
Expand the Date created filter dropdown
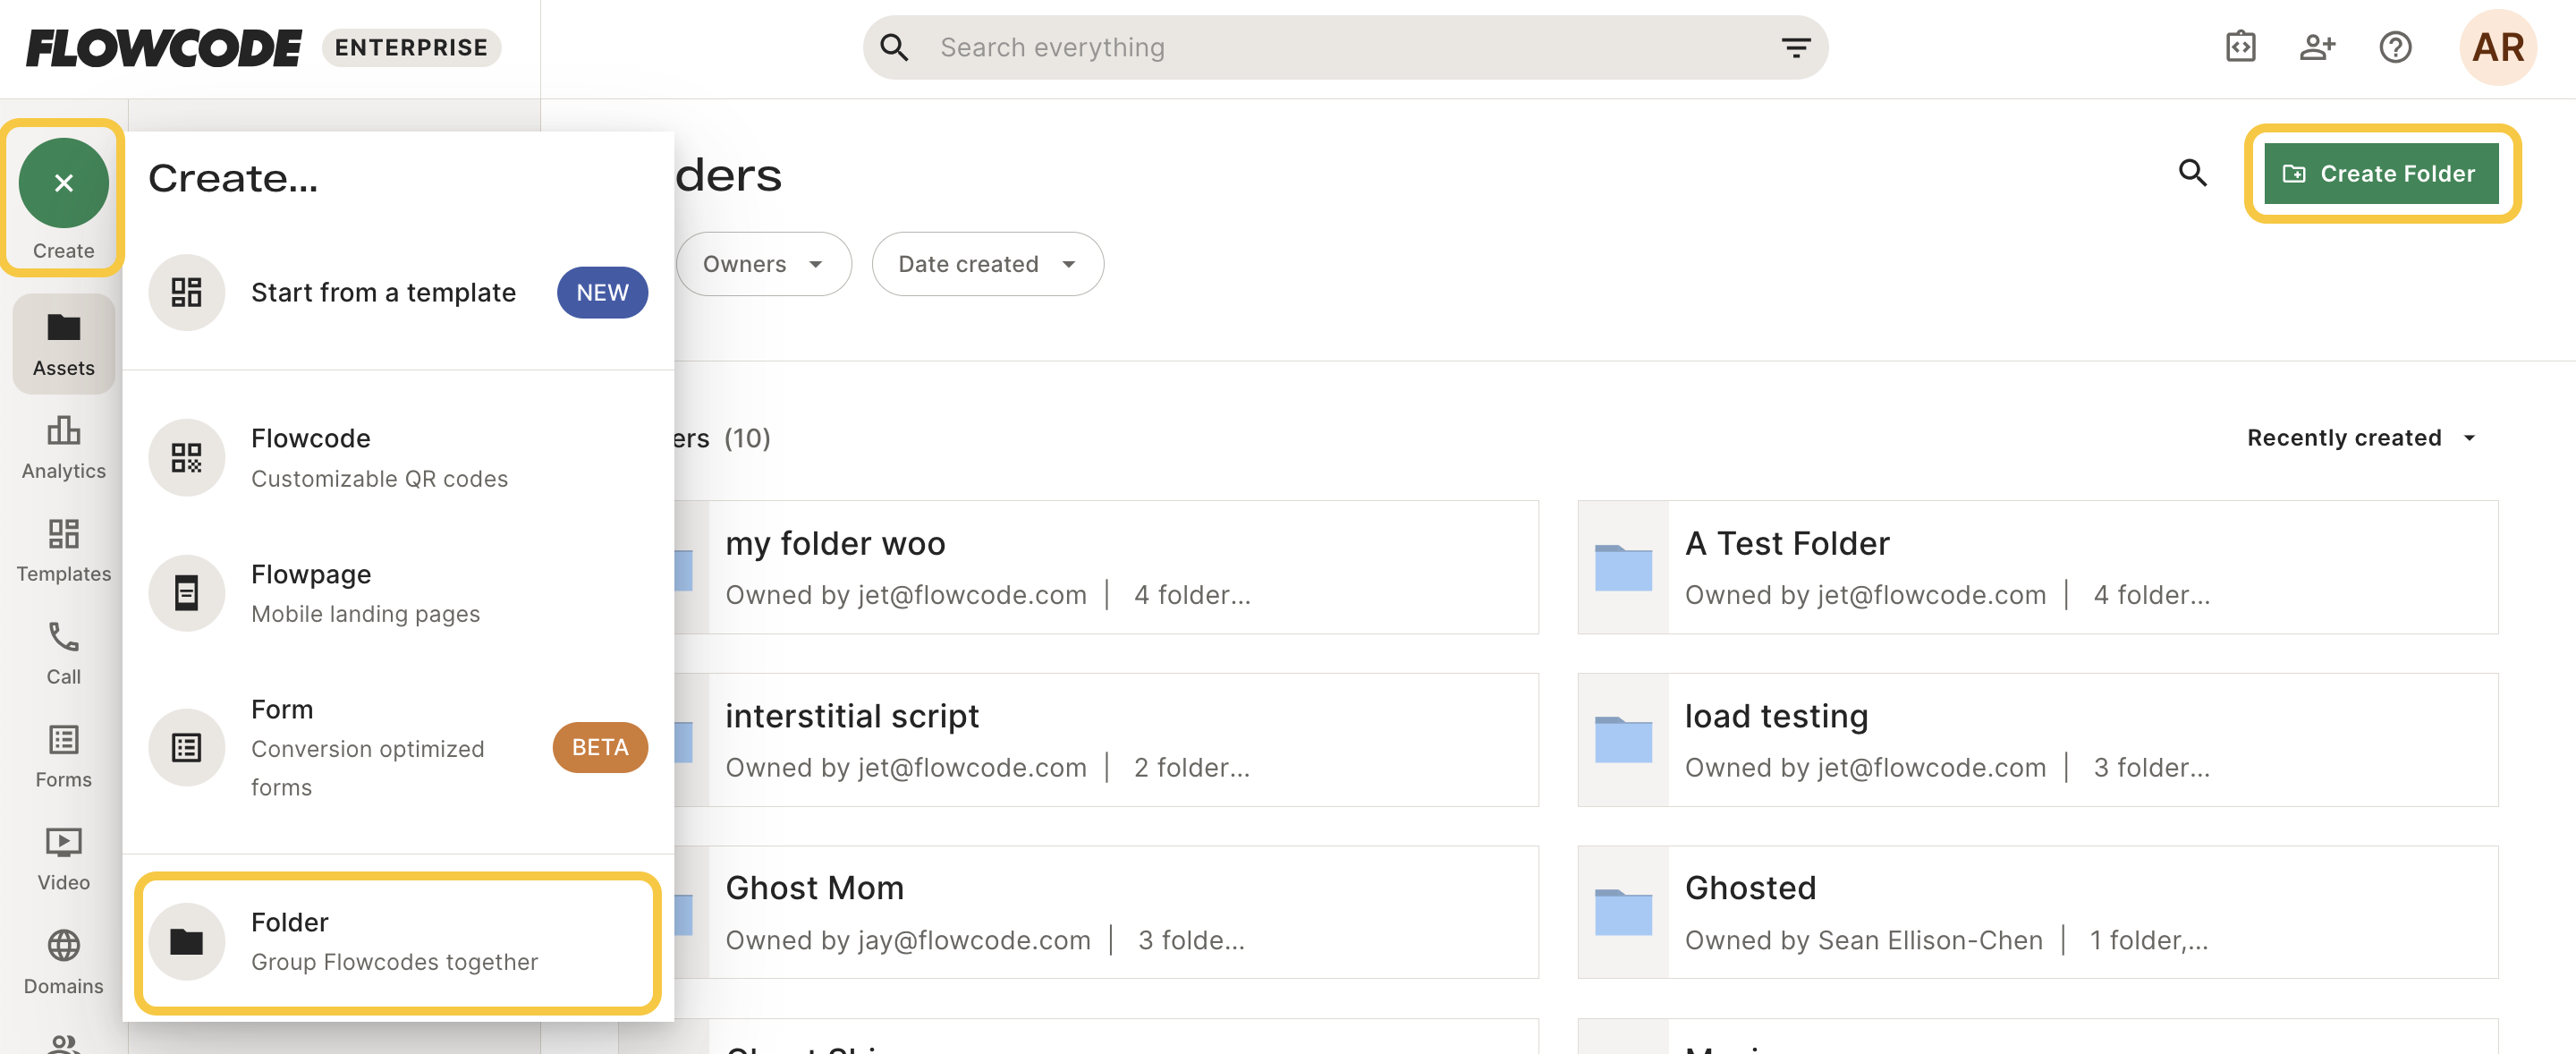pos(987,264)
